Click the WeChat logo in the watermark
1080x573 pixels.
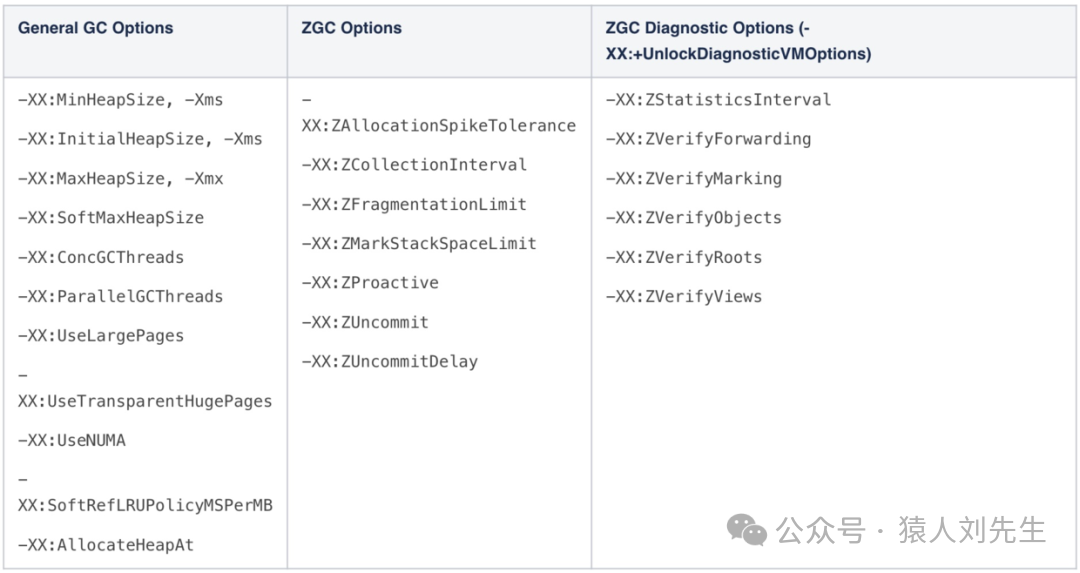coord(747,530)
